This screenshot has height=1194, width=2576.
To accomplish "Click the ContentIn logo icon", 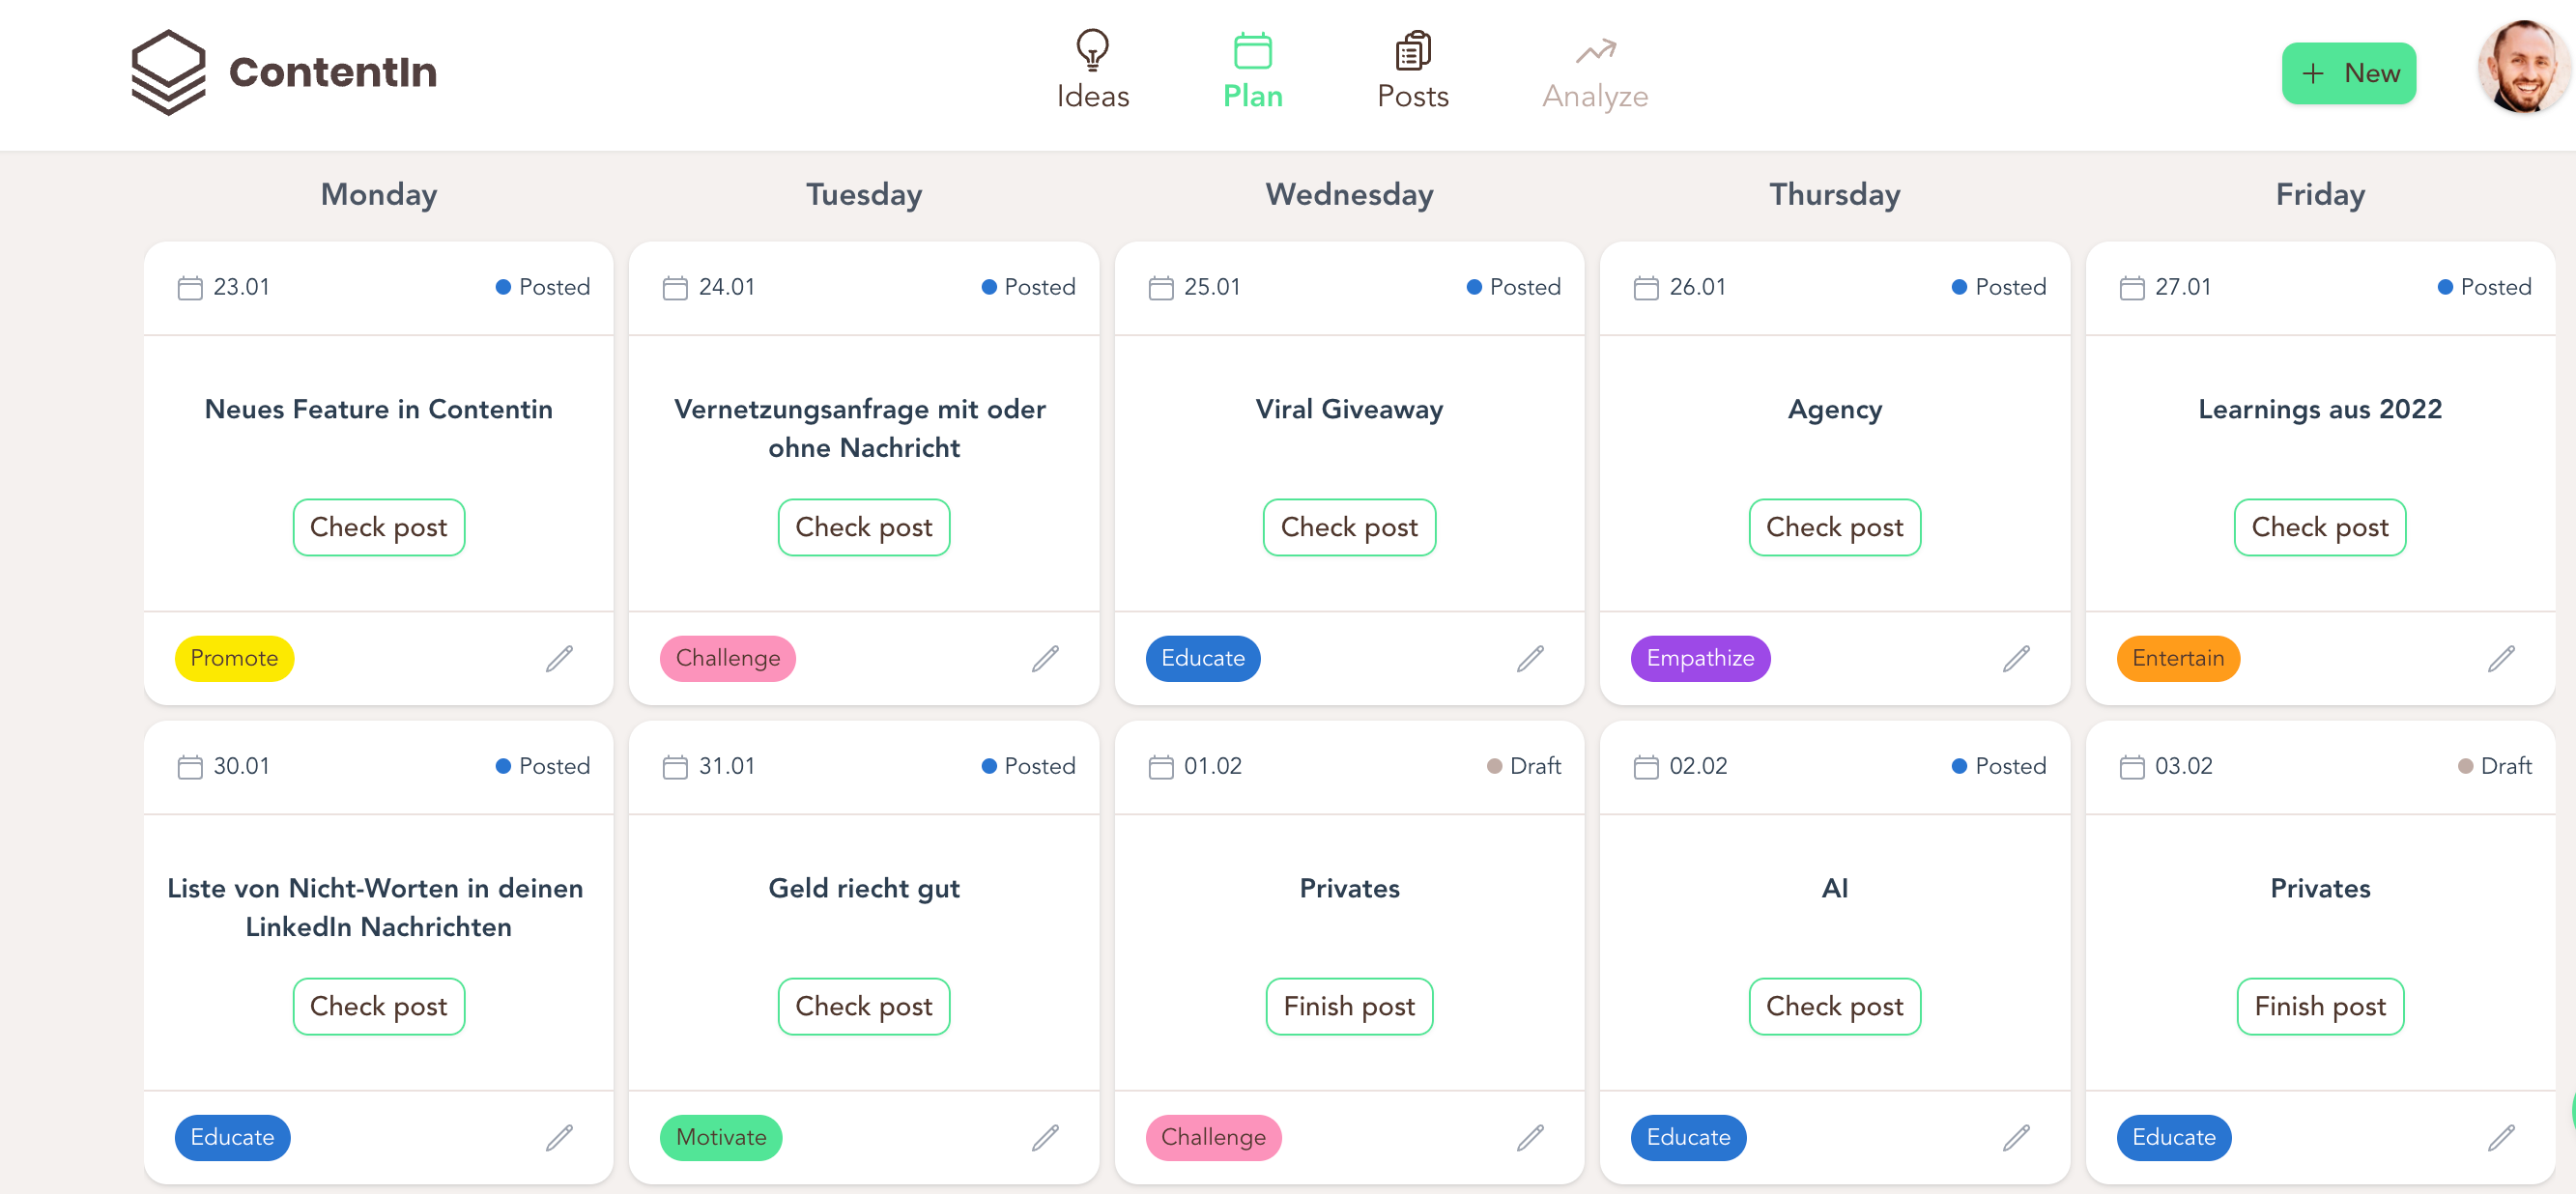I will [168, 72].
